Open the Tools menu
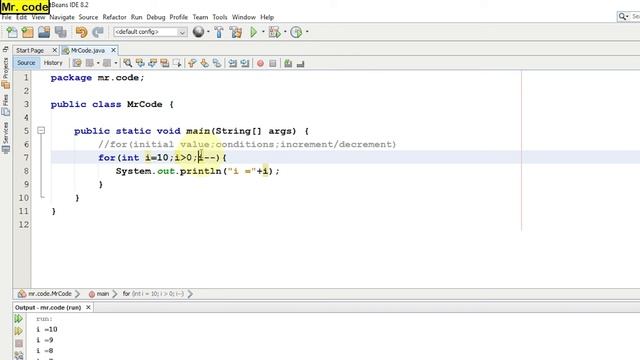 (220, 17)
